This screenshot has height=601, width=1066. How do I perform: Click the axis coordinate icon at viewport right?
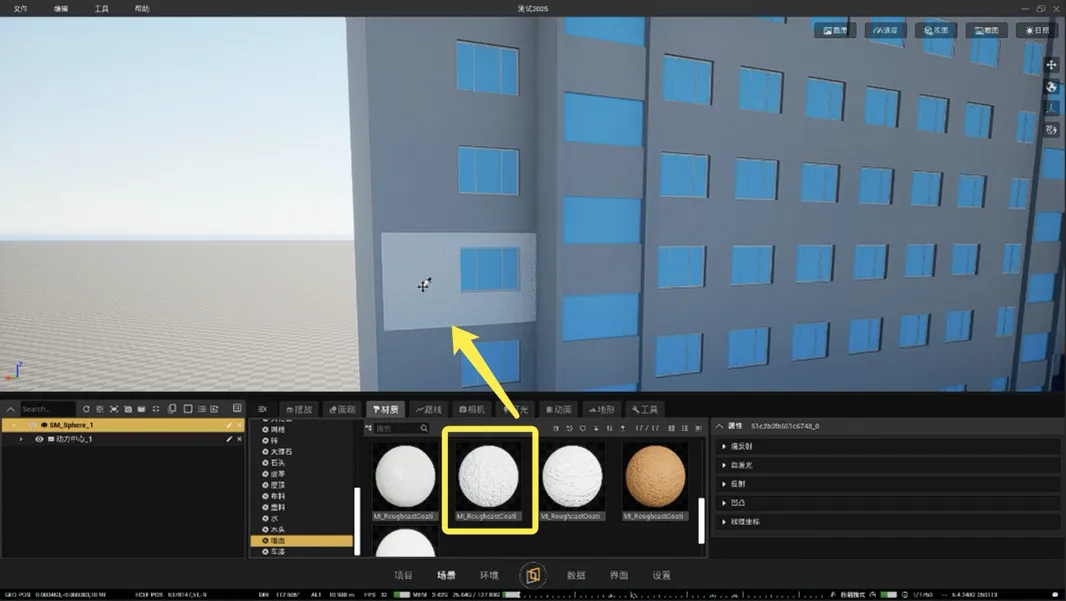point(1051,107)
